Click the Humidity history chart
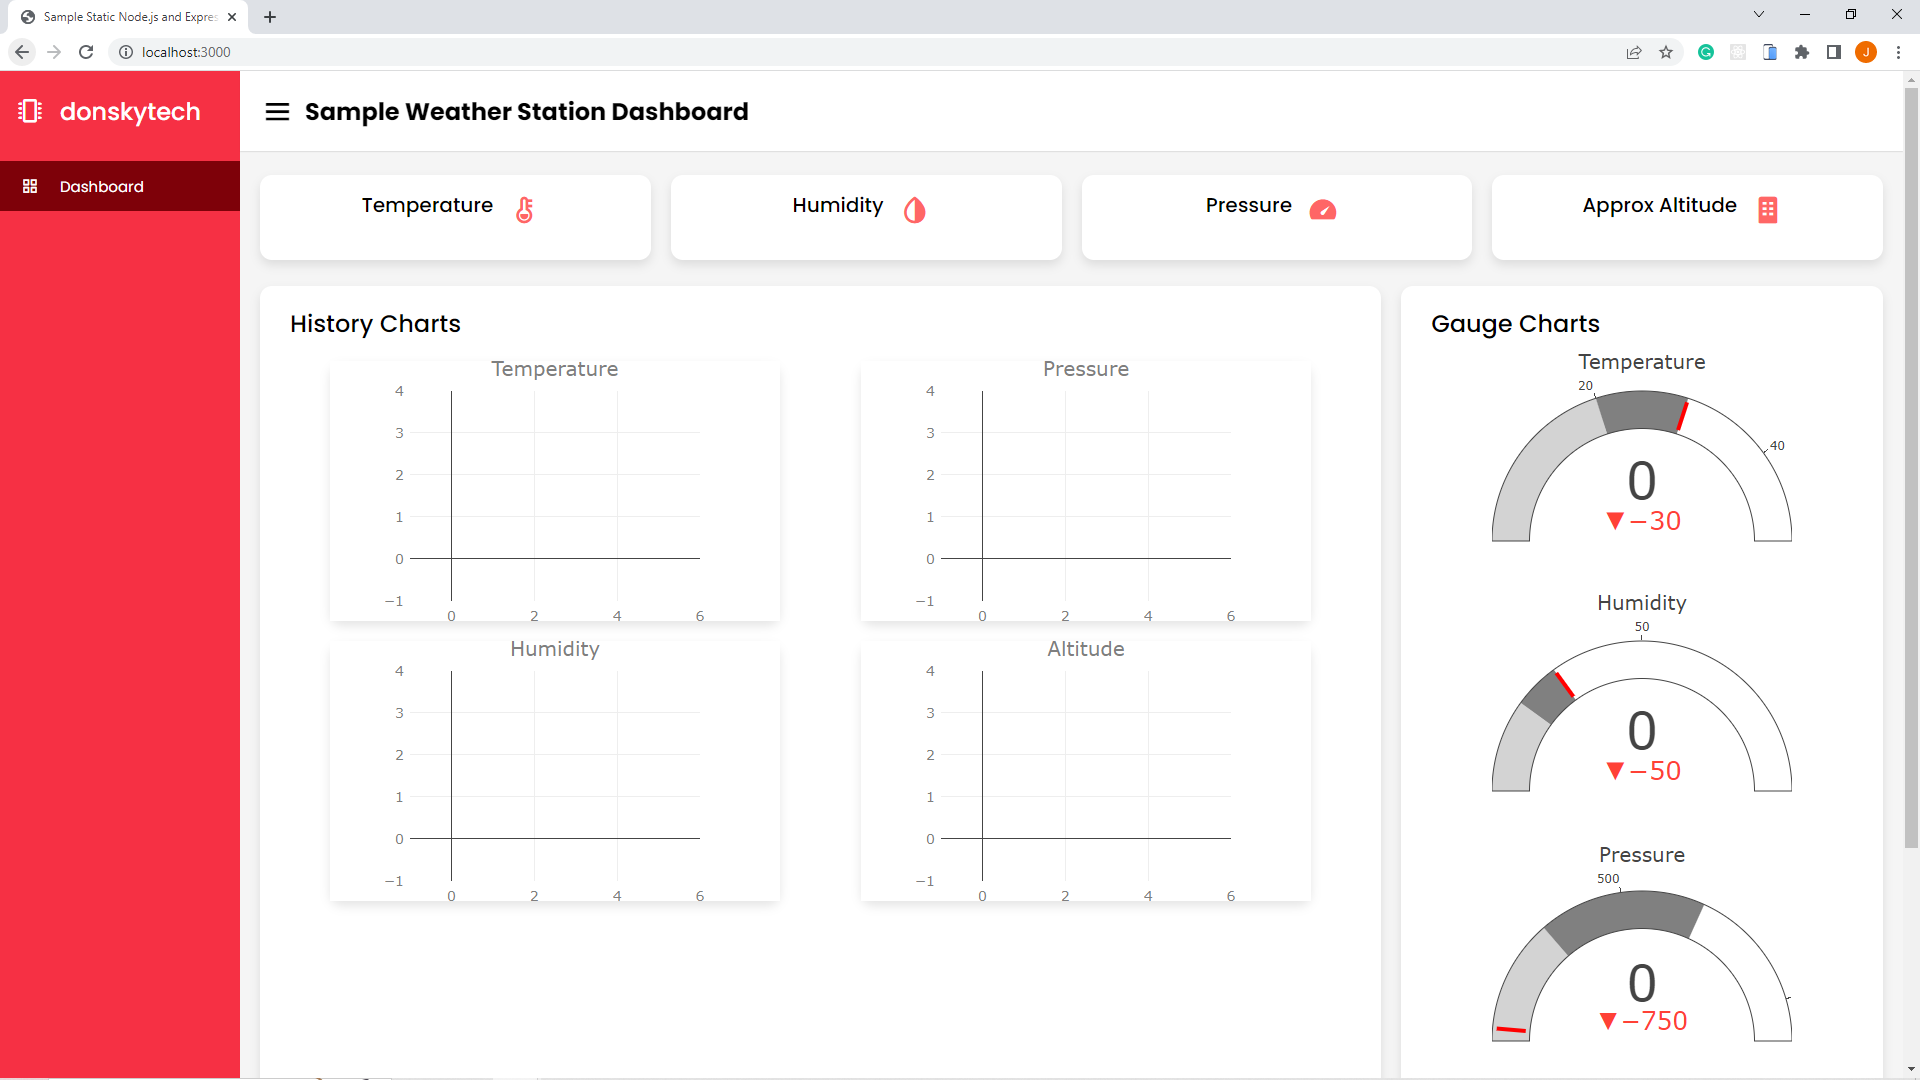The width and height of the screenshot is (1920, 1080). coord(555,771)
